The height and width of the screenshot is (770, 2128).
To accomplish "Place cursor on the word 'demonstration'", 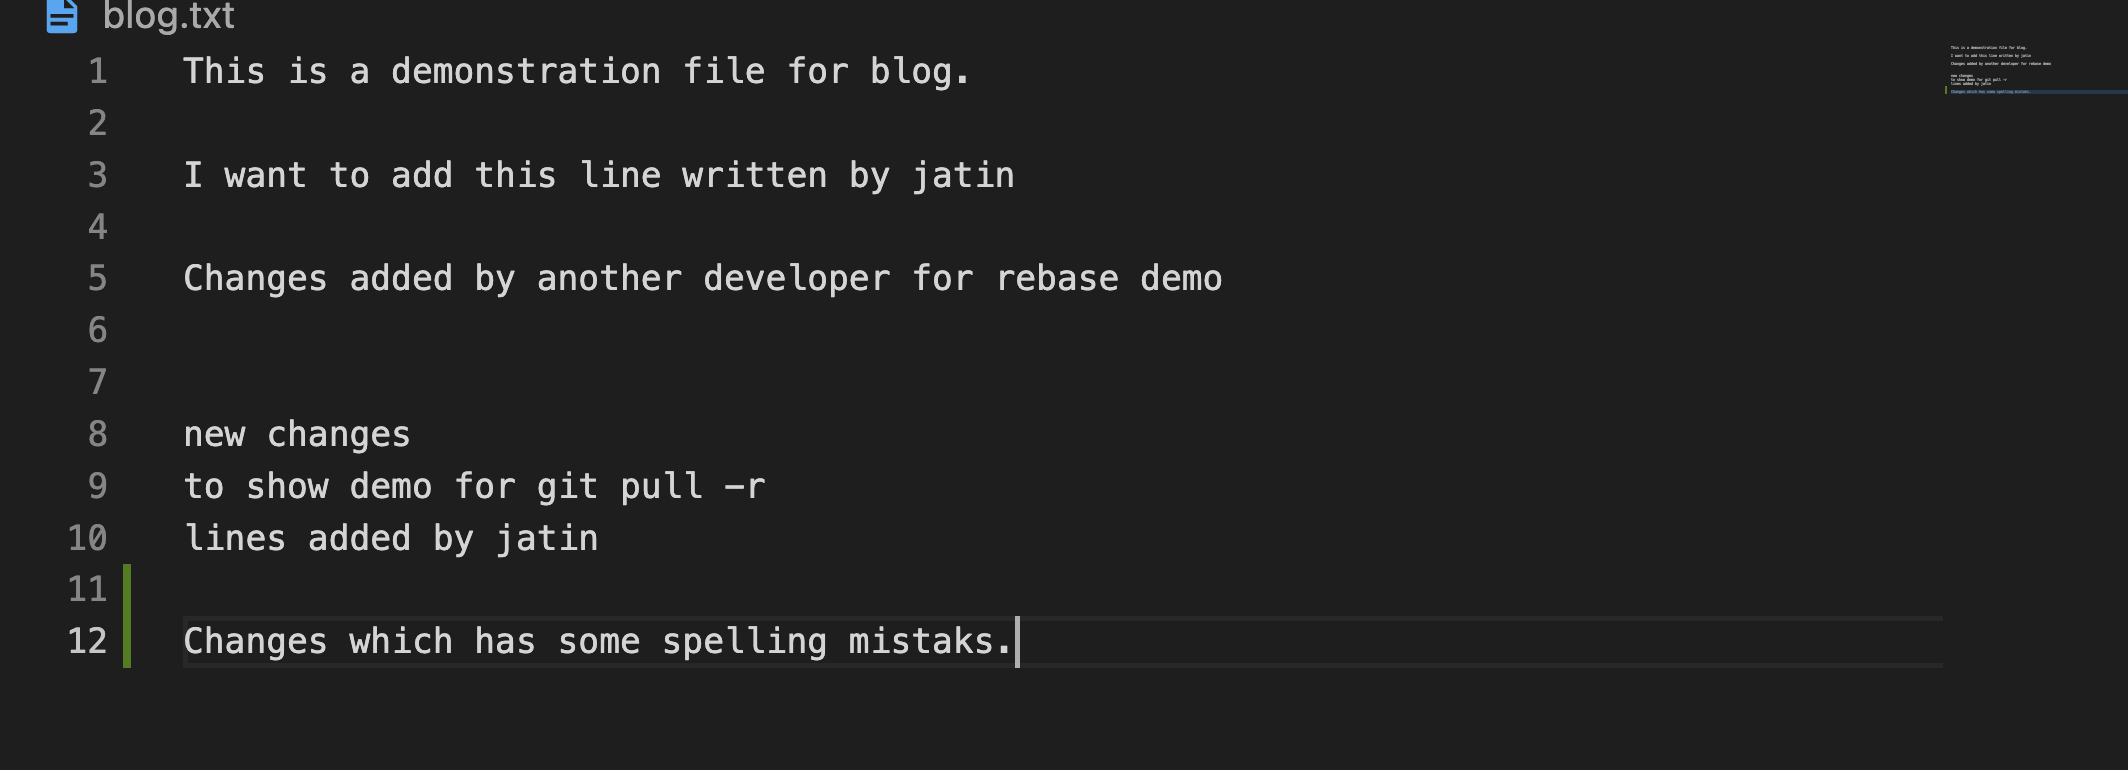I will 526,71.
